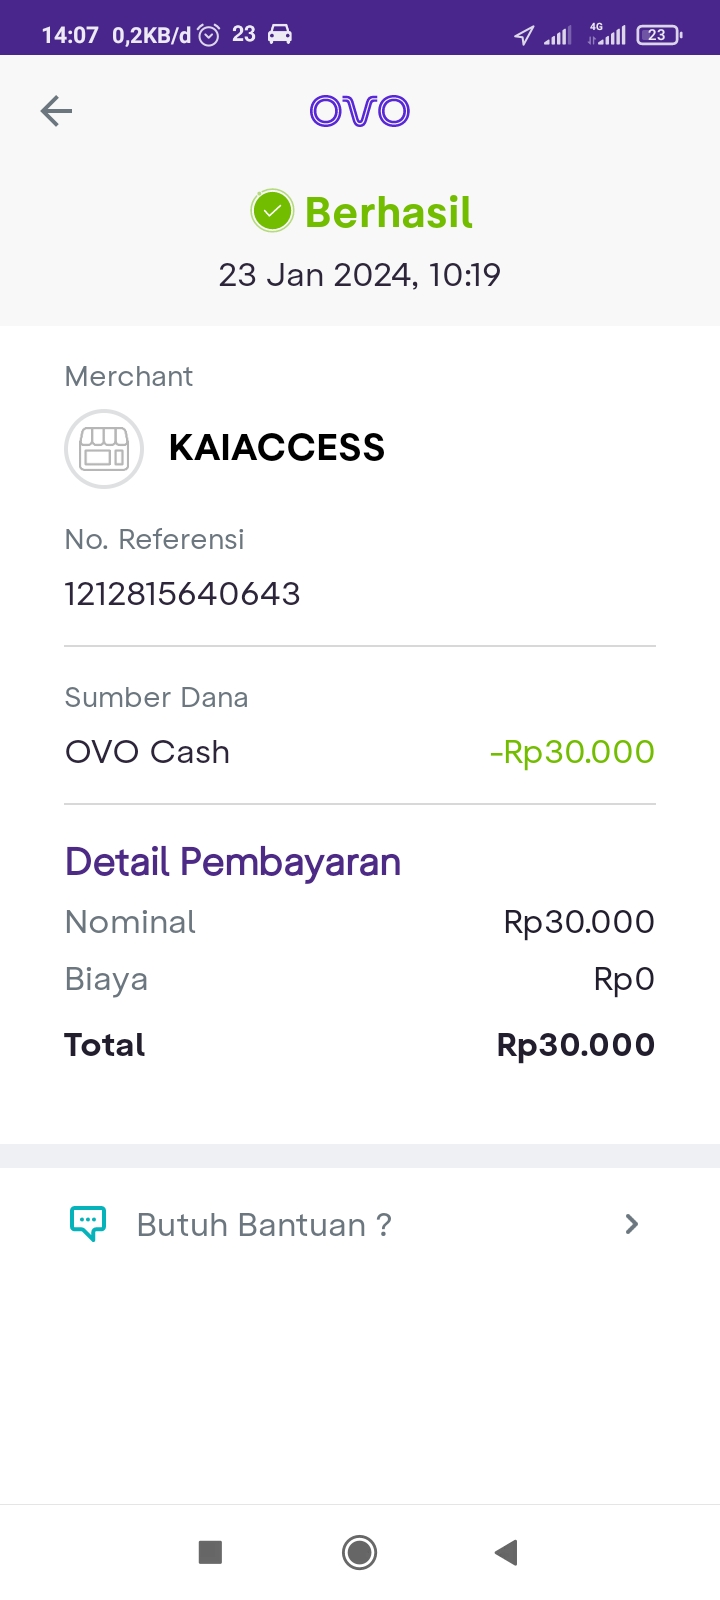Tap the back arrow icon

pos(56,111)
